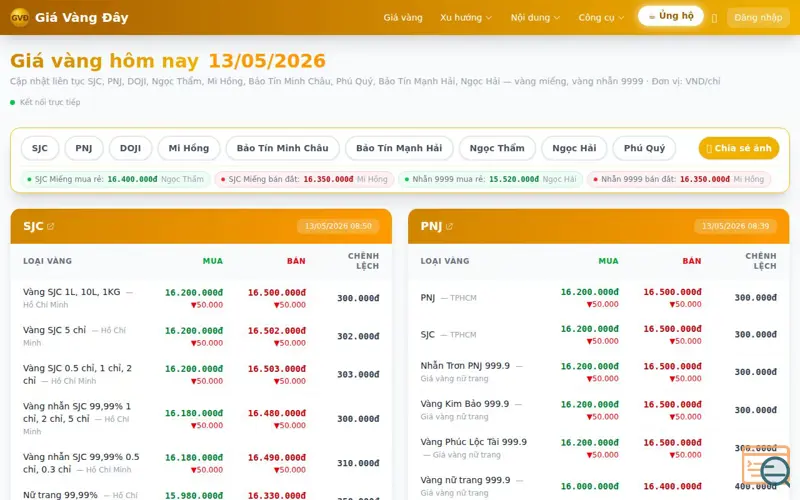Click the Kết nối trực tiếp status indicator
Image resolution: width=800 pixels, height=500 pixels.
45,102
